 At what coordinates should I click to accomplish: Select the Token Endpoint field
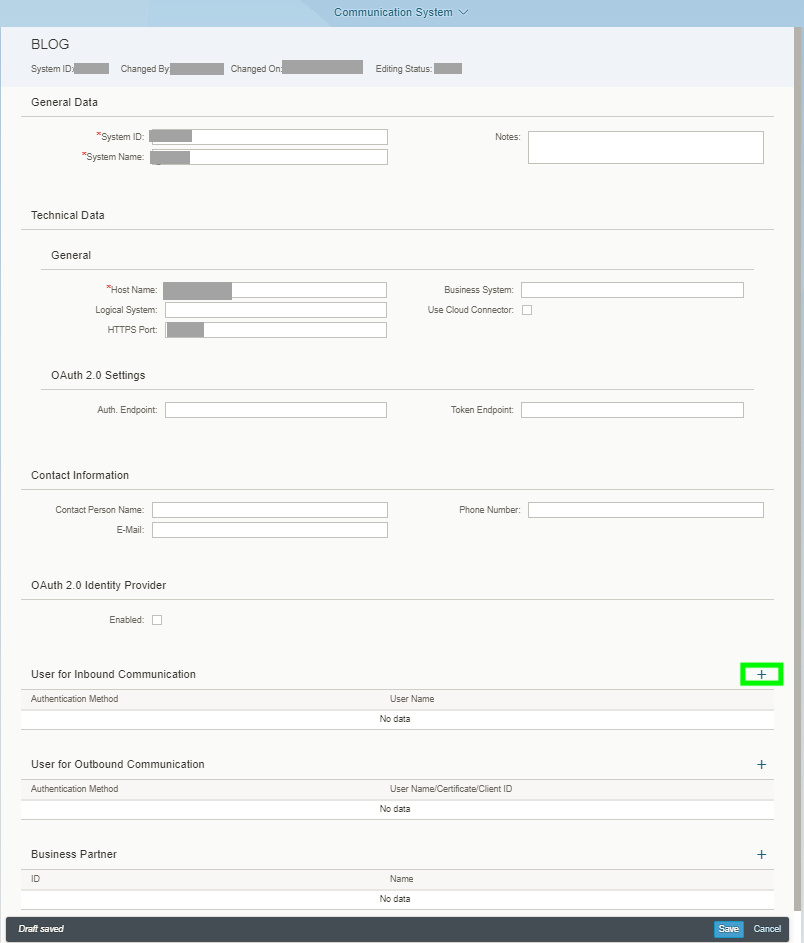coord(632,410)
